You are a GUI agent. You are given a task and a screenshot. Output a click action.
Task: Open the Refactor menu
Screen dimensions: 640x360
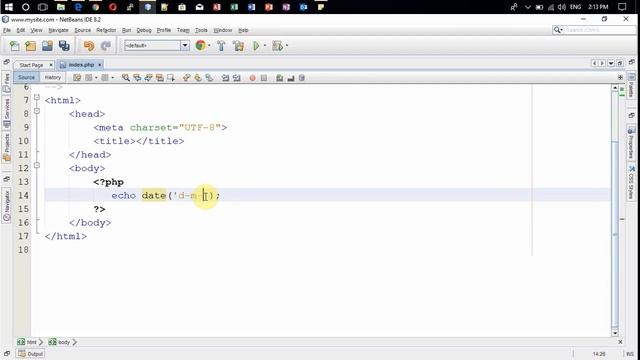[106, 30]
